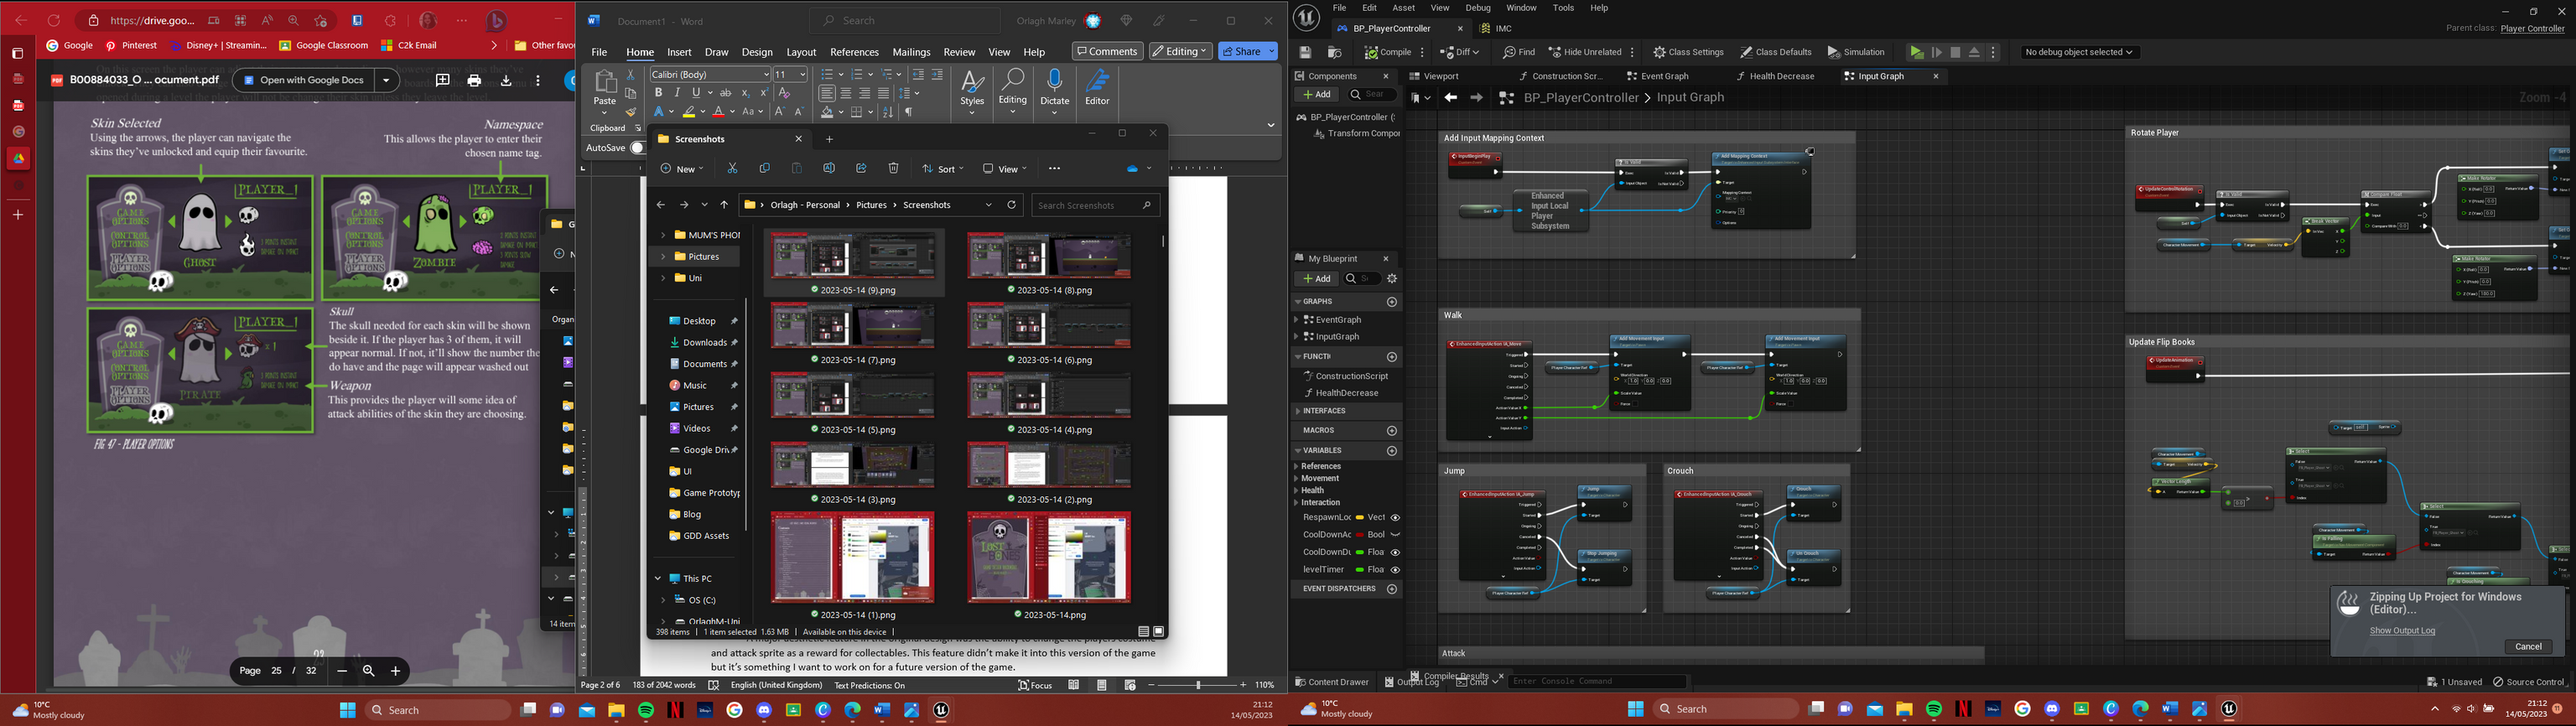Print the PDF in Google Drive viewer

pyautogui.click(x=474, y=80)
